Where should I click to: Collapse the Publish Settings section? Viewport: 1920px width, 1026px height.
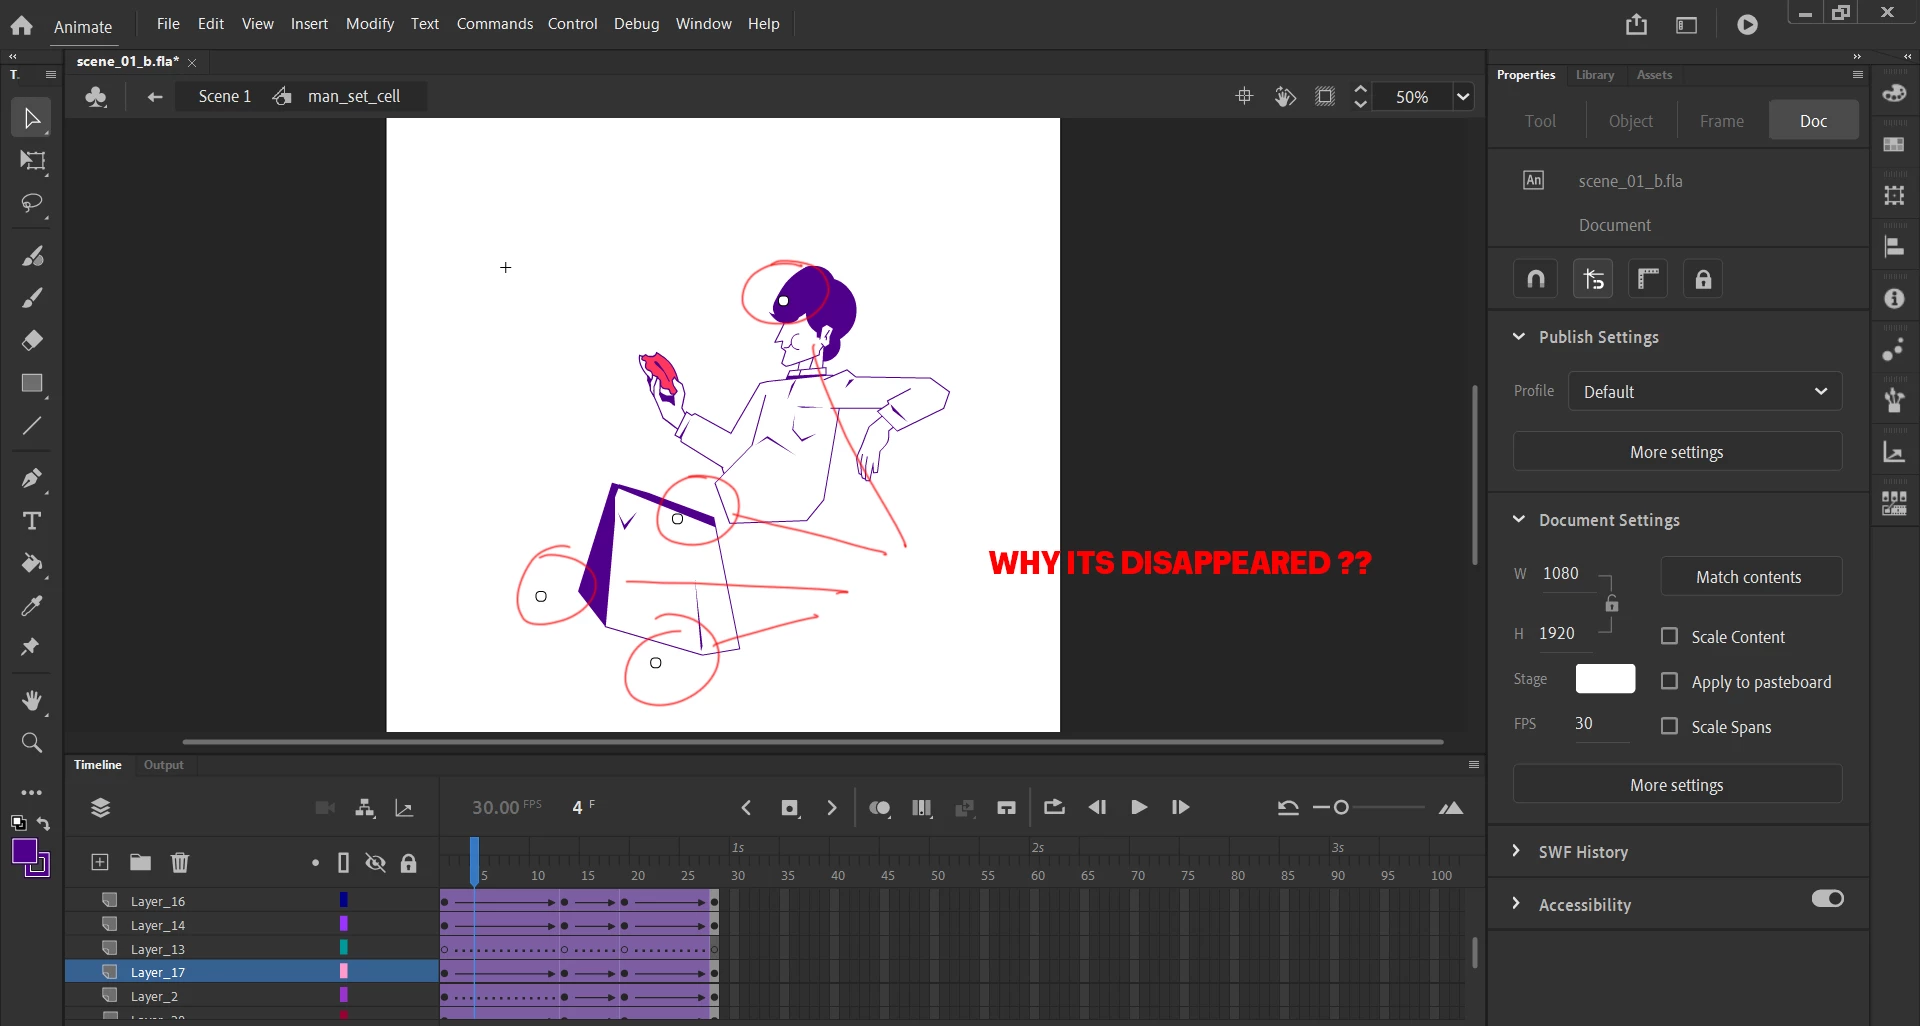click(x=1519, y=336)
